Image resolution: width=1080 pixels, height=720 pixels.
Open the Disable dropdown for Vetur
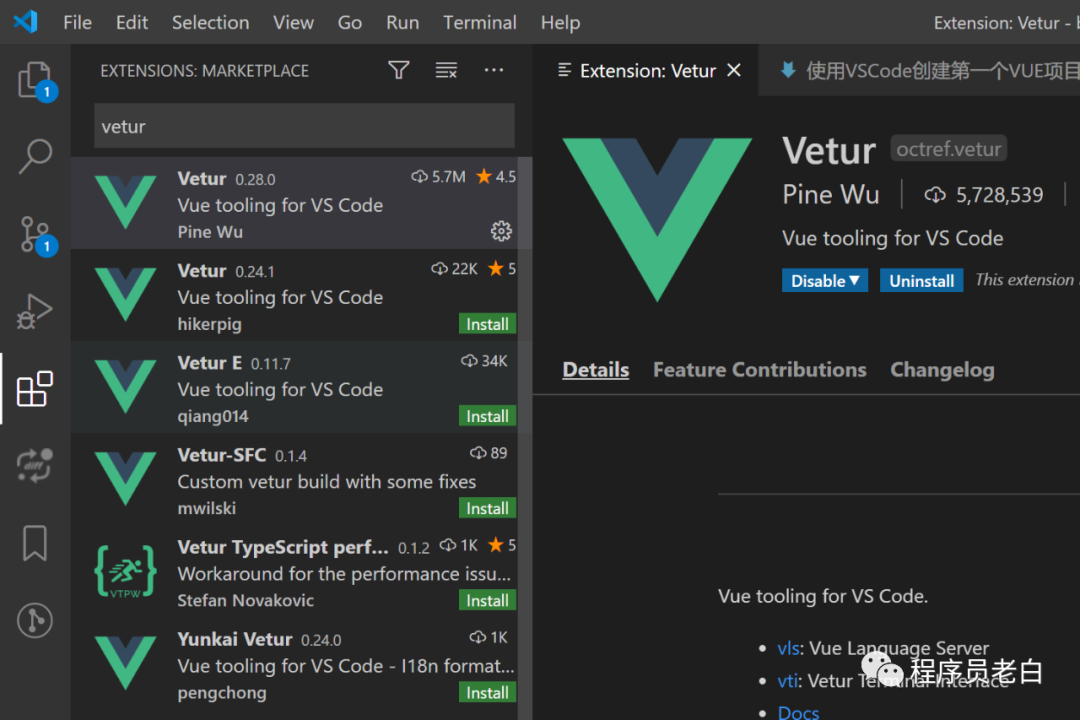[x=824, y=280]
